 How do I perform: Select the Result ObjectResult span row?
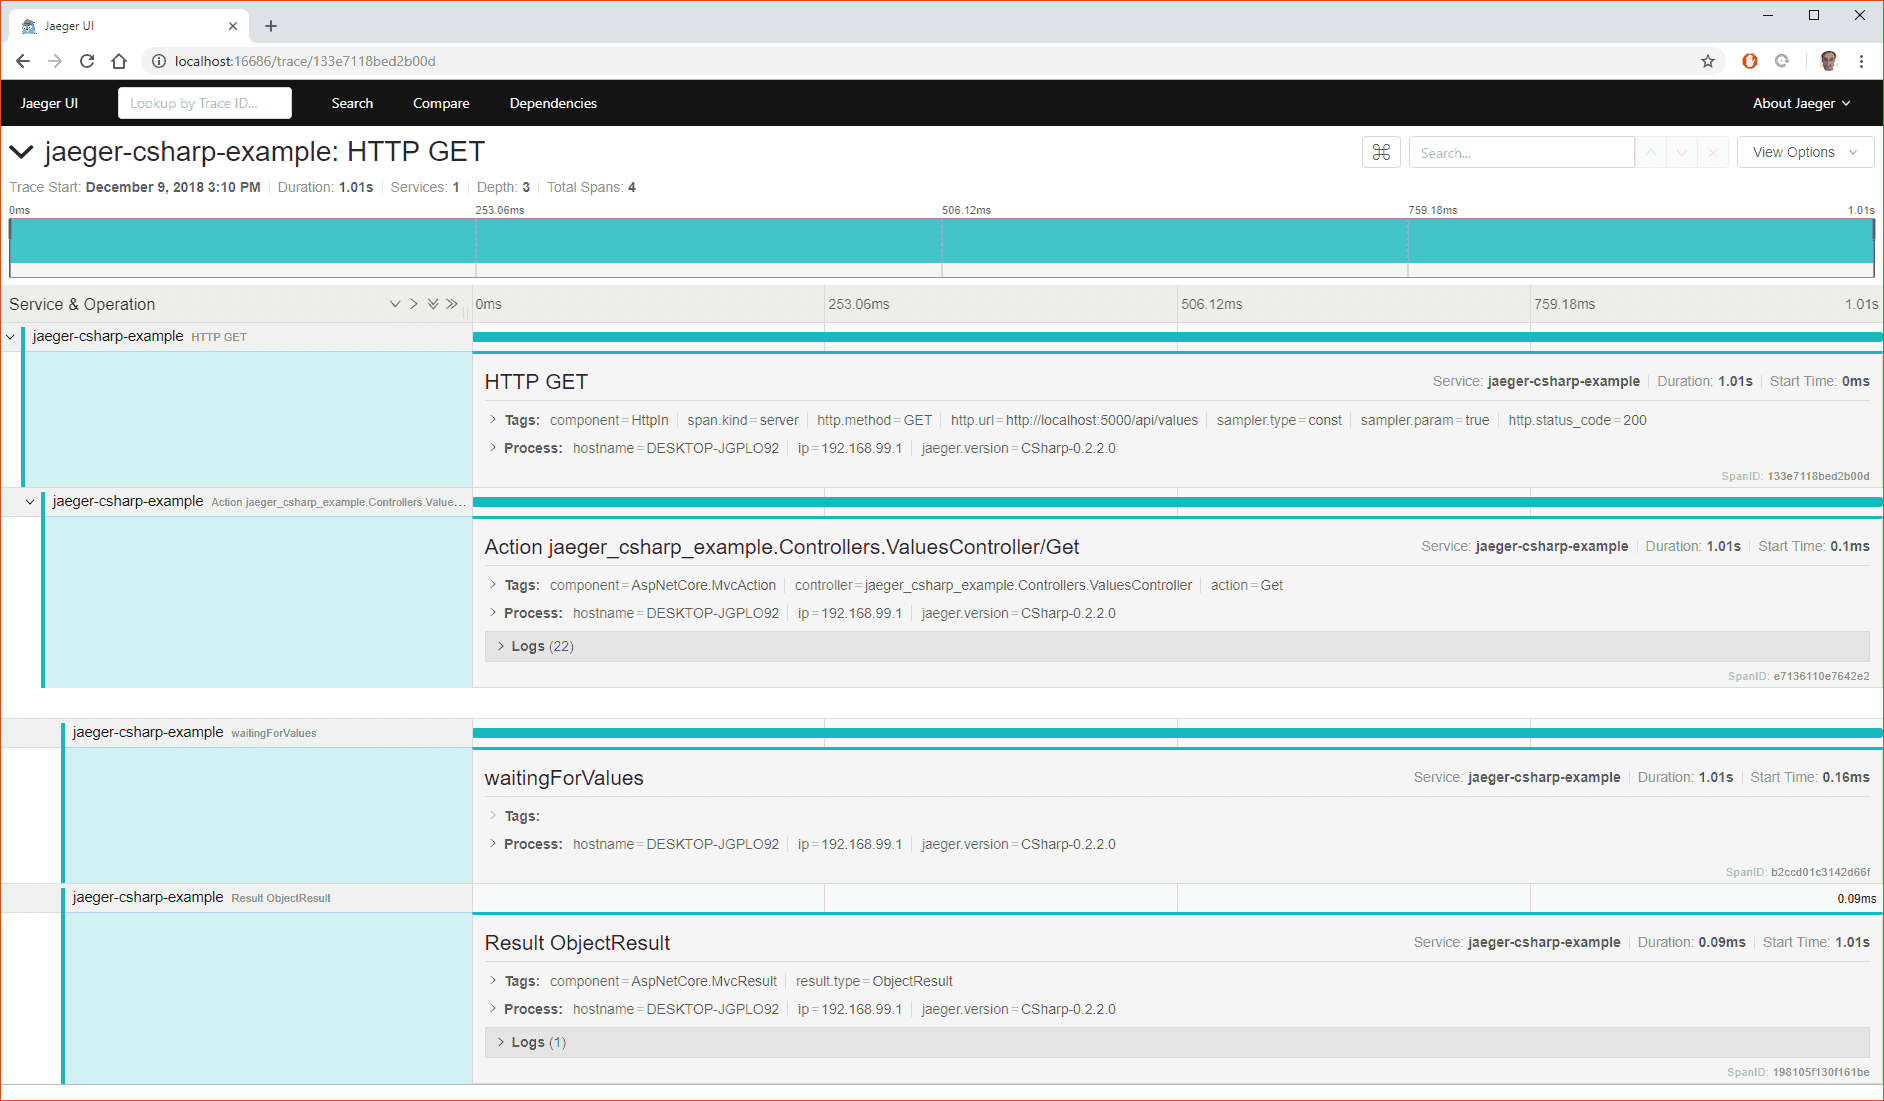[236, 898]
